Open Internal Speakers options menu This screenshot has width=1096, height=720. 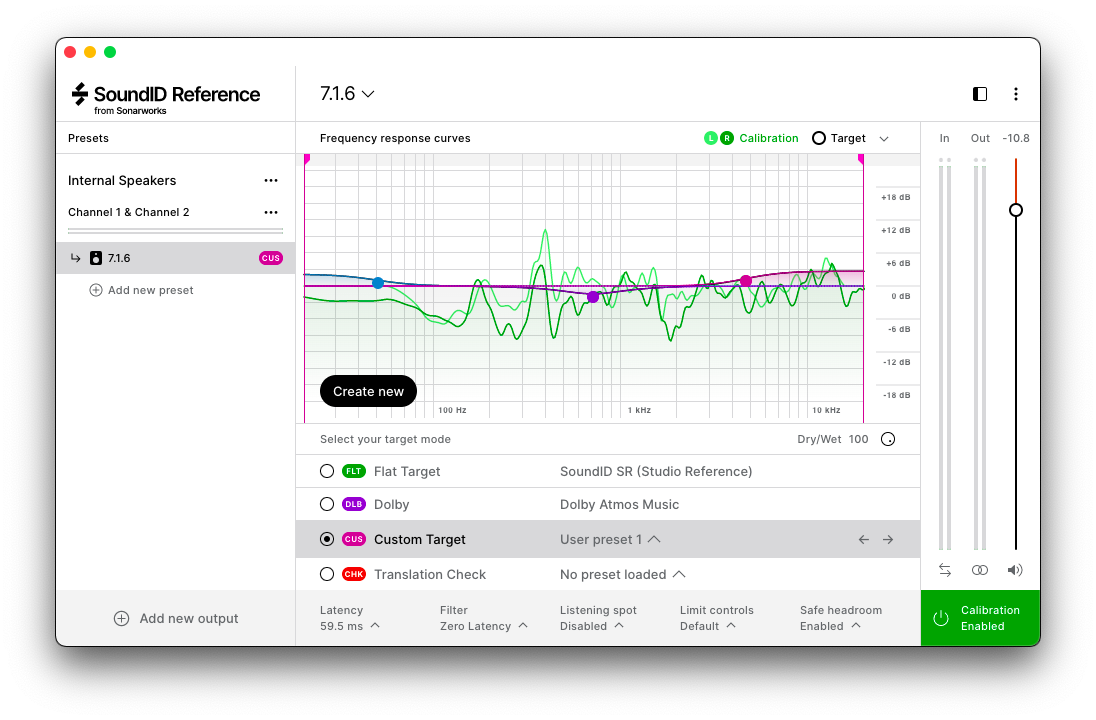click(271, 180)
